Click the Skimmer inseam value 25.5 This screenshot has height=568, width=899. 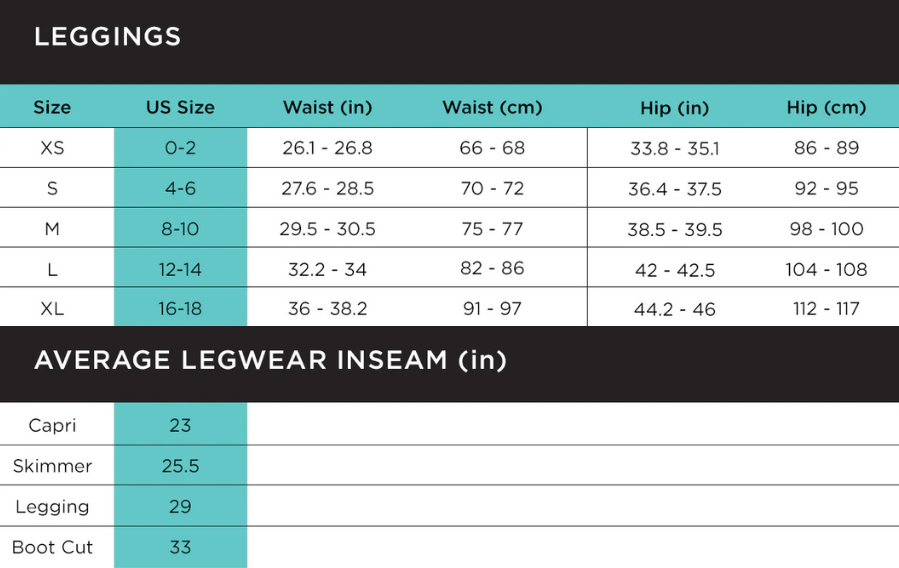[180, 466]
